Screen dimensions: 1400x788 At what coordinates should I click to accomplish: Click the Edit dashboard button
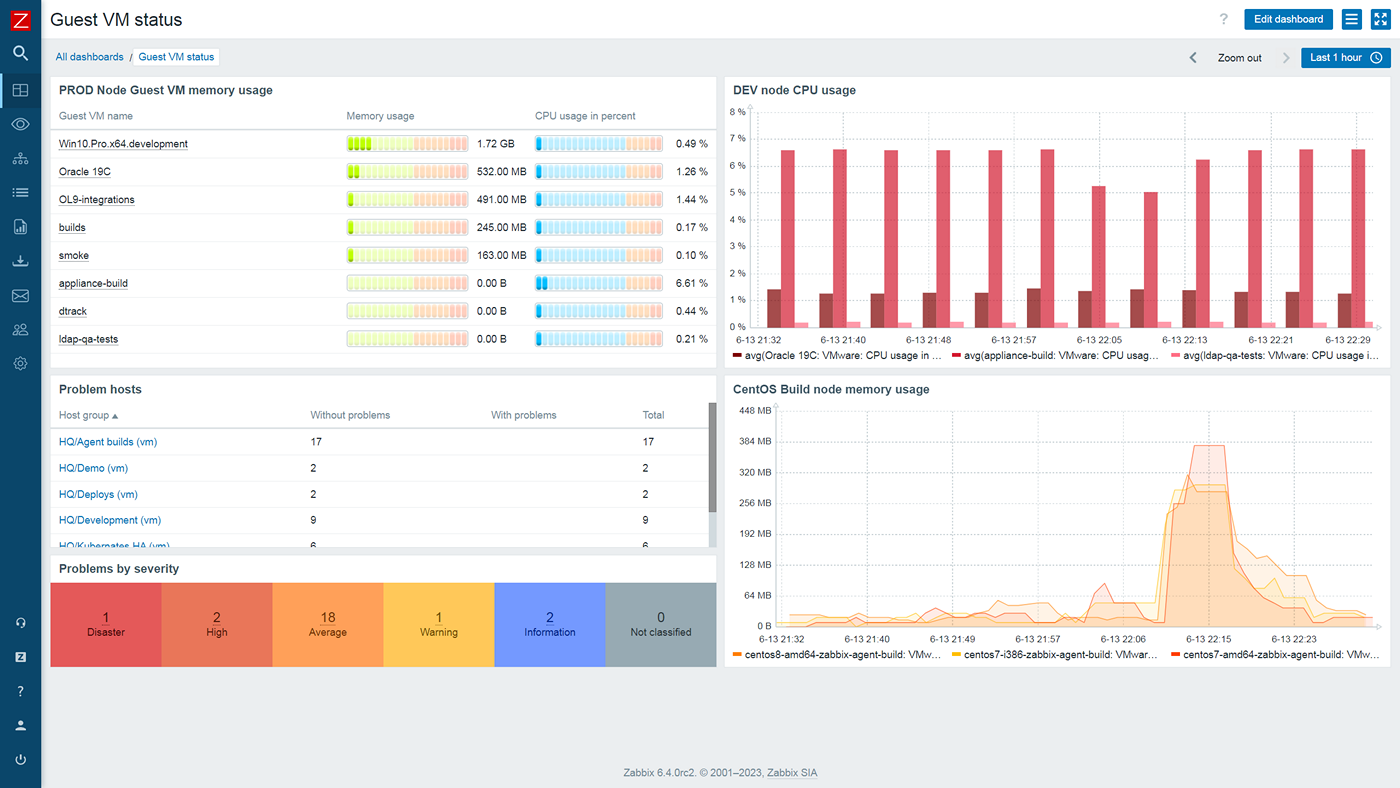tap(1288, 19)
